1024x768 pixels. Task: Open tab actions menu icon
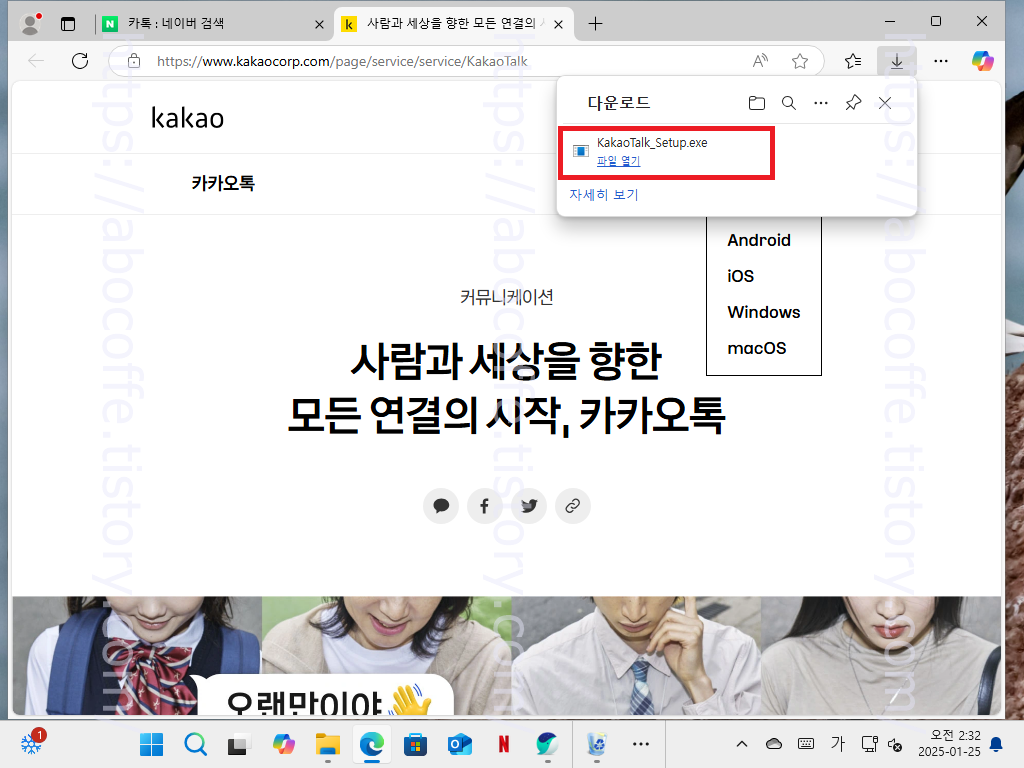tap(68, 24)
